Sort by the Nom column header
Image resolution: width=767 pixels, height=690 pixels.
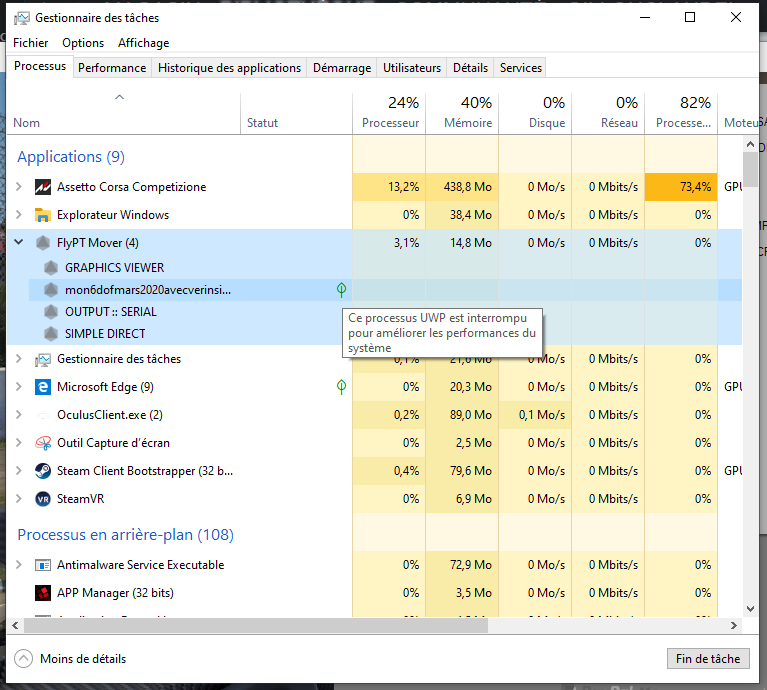click(124, 113)
